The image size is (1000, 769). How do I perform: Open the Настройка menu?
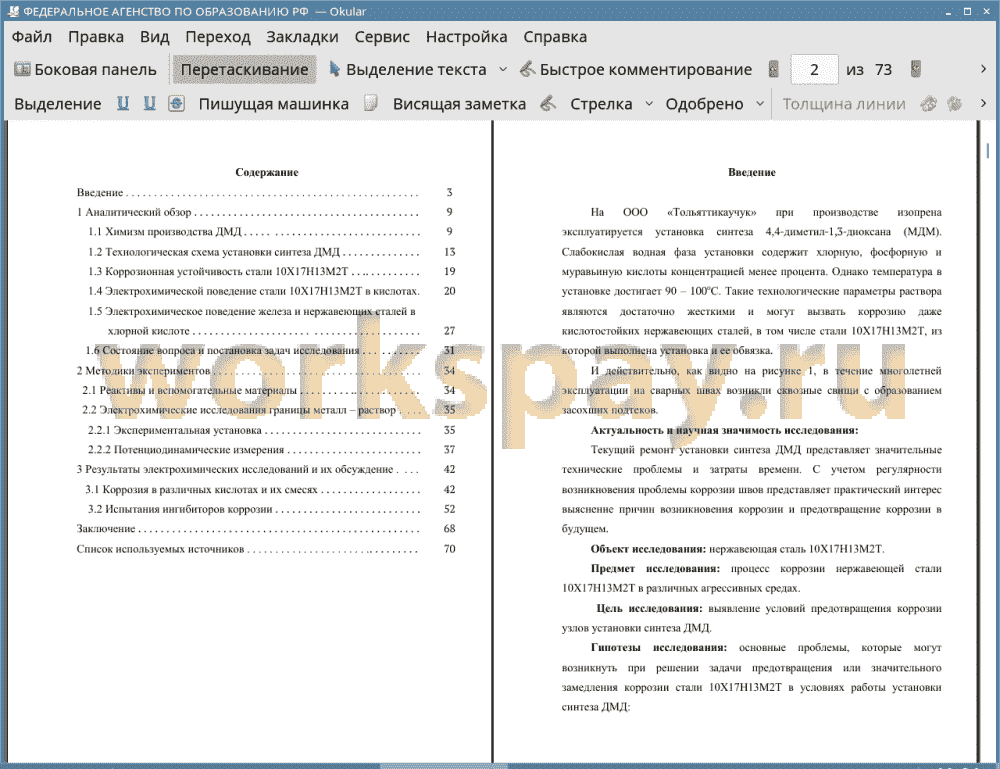coord(466,37)
